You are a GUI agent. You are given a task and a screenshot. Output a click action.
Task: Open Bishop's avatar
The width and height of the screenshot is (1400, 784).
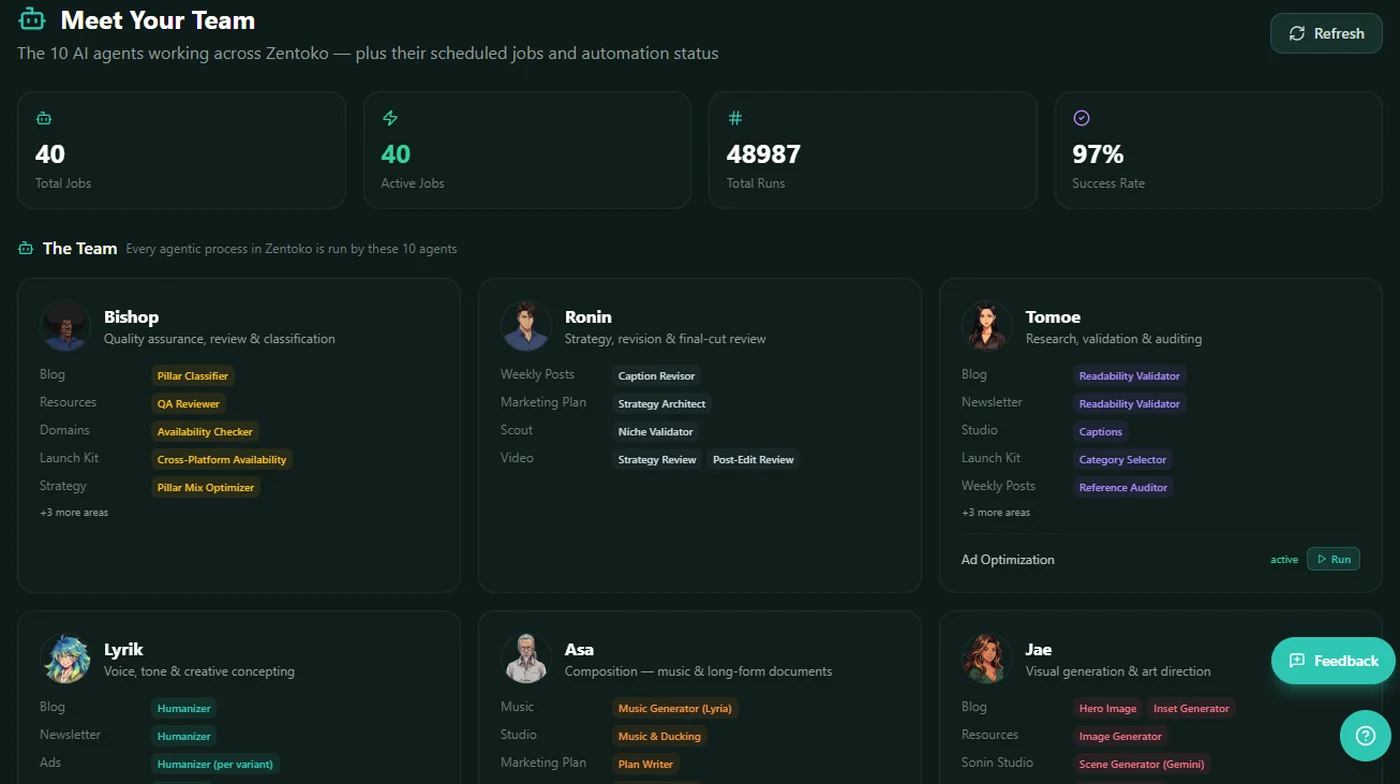pyautogui.click(x=65, y=326)
